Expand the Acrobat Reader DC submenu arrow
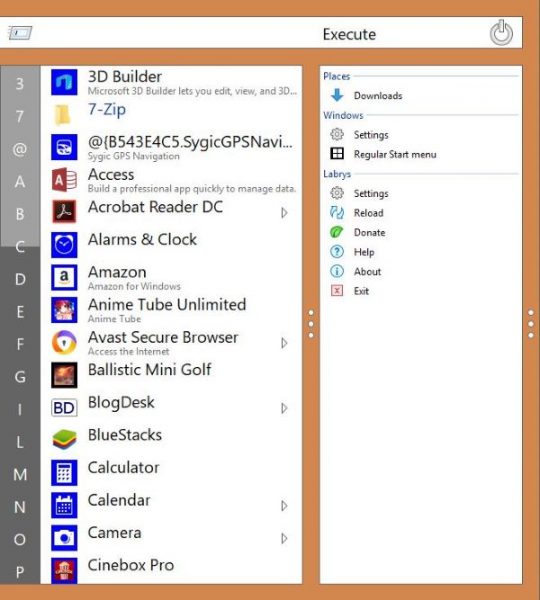Screen dimensions: 540x600 (284, 213)
